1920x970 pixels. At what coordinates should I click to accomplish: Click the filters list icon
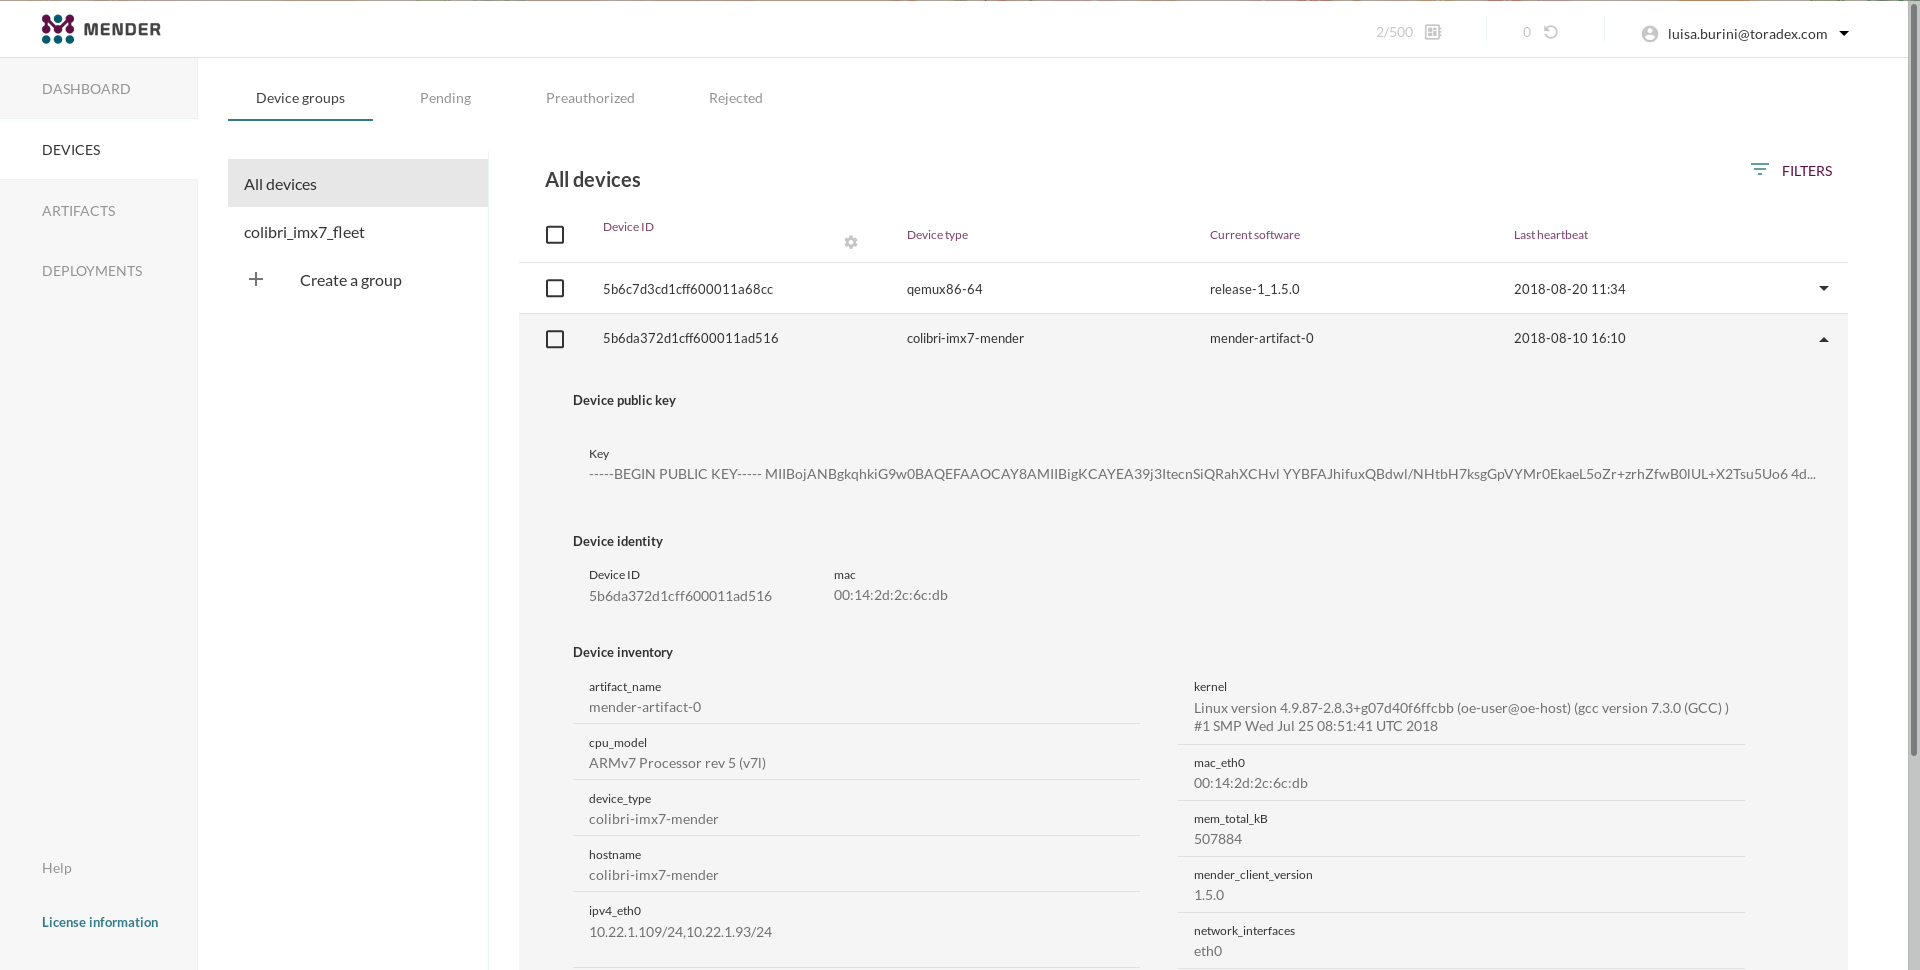click(1760, 170)
